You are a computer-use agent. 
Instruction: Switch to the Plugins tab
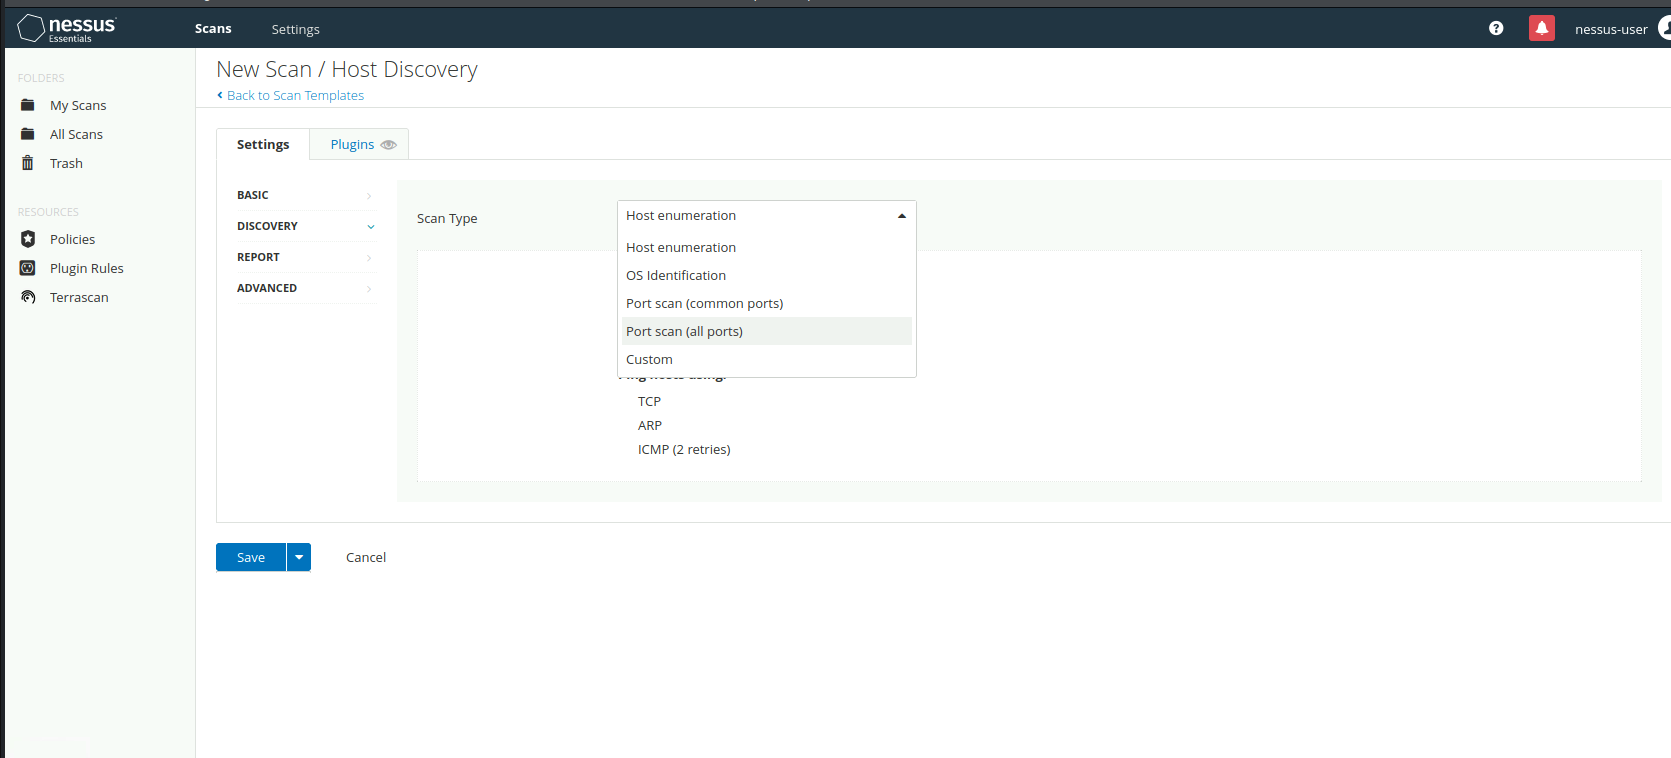[352, 145]
